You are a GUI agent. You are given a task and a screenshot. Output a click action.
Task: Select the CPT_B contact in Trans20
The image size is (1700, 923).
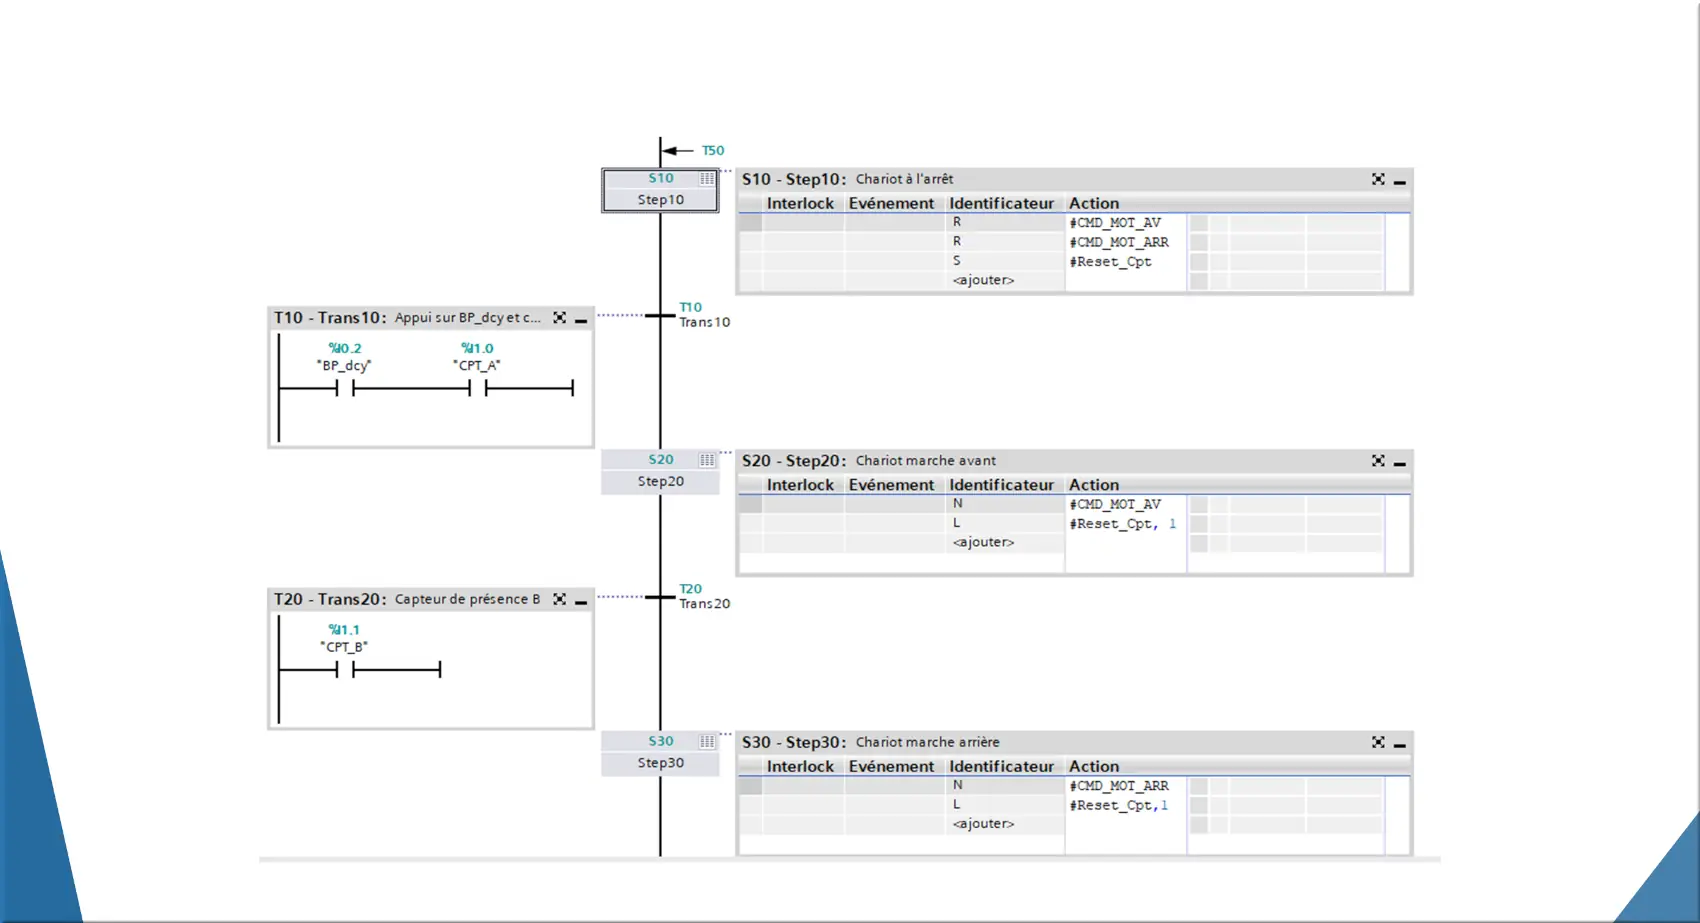click(x=345, y=669)
